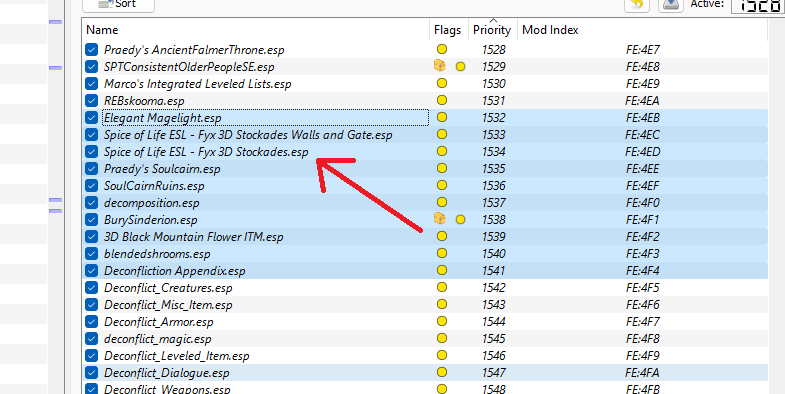Toggle REBskooma.esp checkbox
The width and height of the screenshot is (785, 394).
click(92, 101)
